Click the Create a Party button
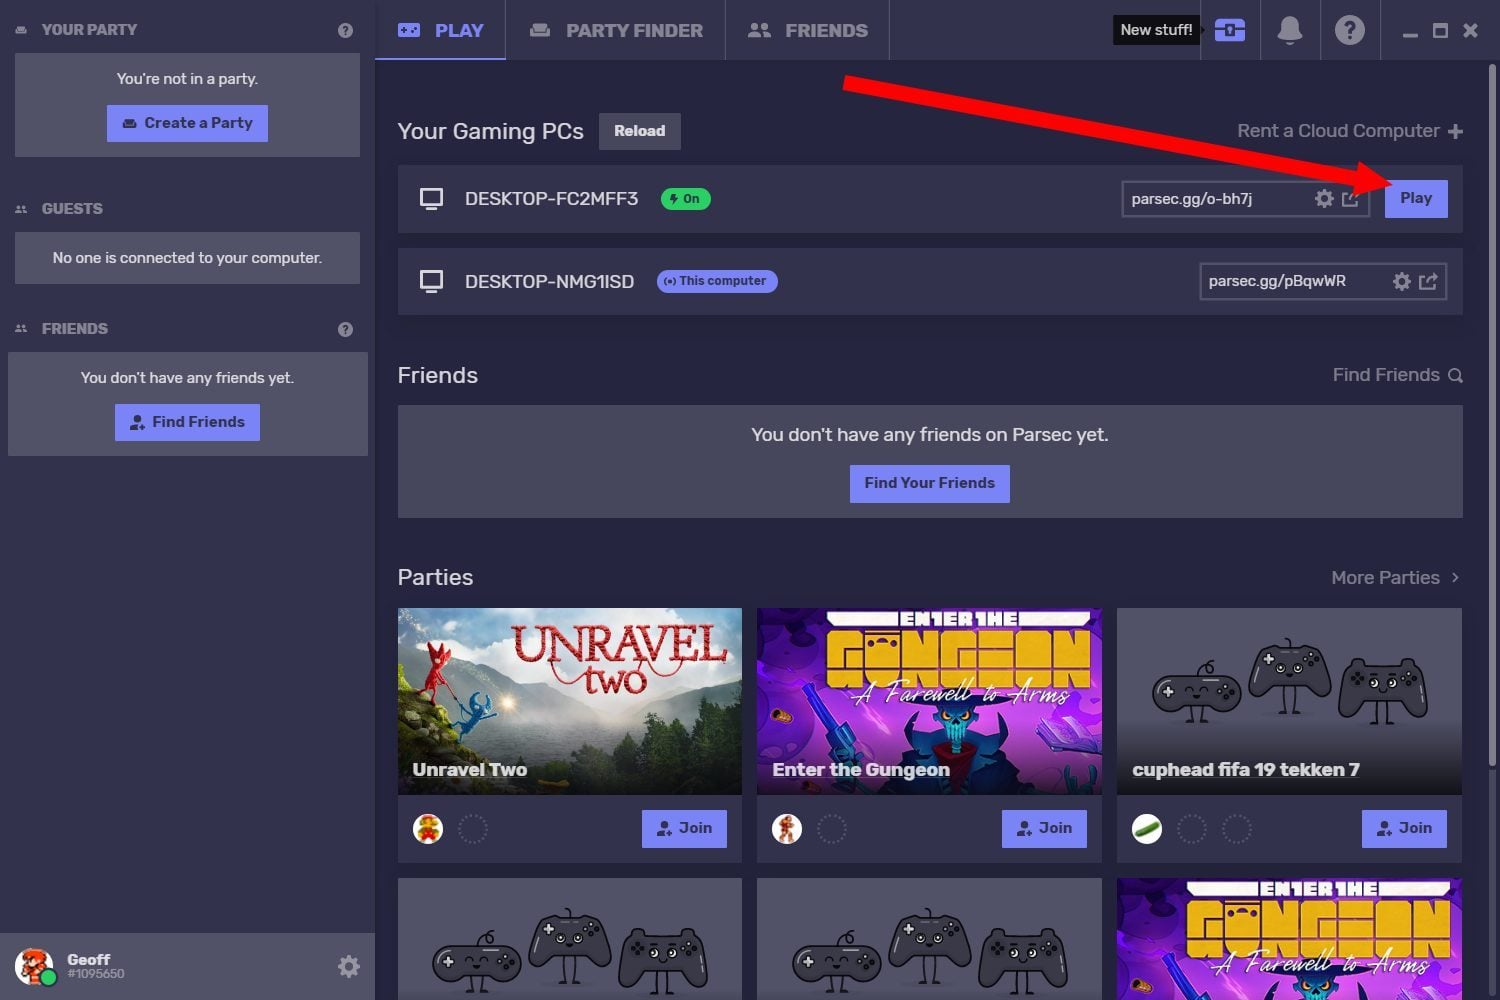The width and height of the screenshot is (1500, 1000). 187,123
